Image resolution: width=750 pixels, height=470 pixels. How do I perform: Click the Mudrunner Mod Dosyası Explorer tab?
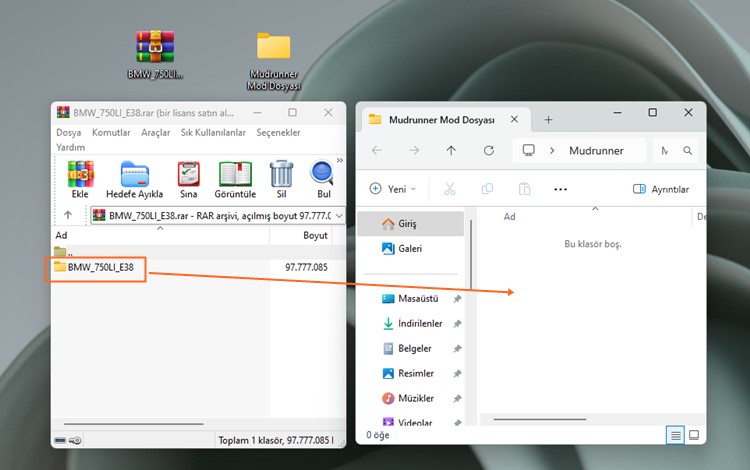(441, 120)
